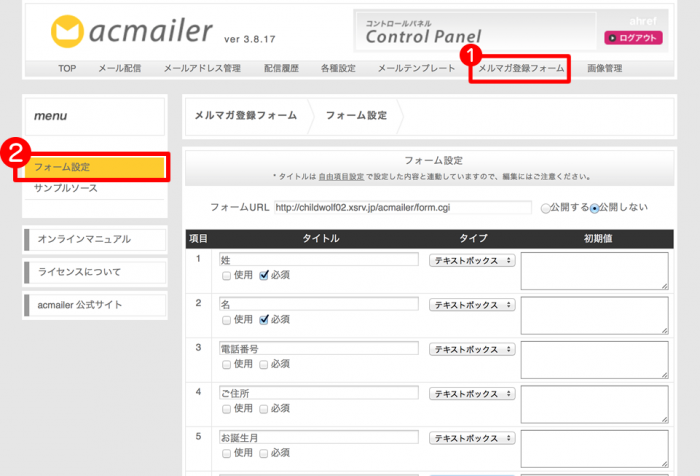Image resolution: width=700 pixels, height=476 pixels.
Task: Open the TOP menu item
Action: coord(67,68)
